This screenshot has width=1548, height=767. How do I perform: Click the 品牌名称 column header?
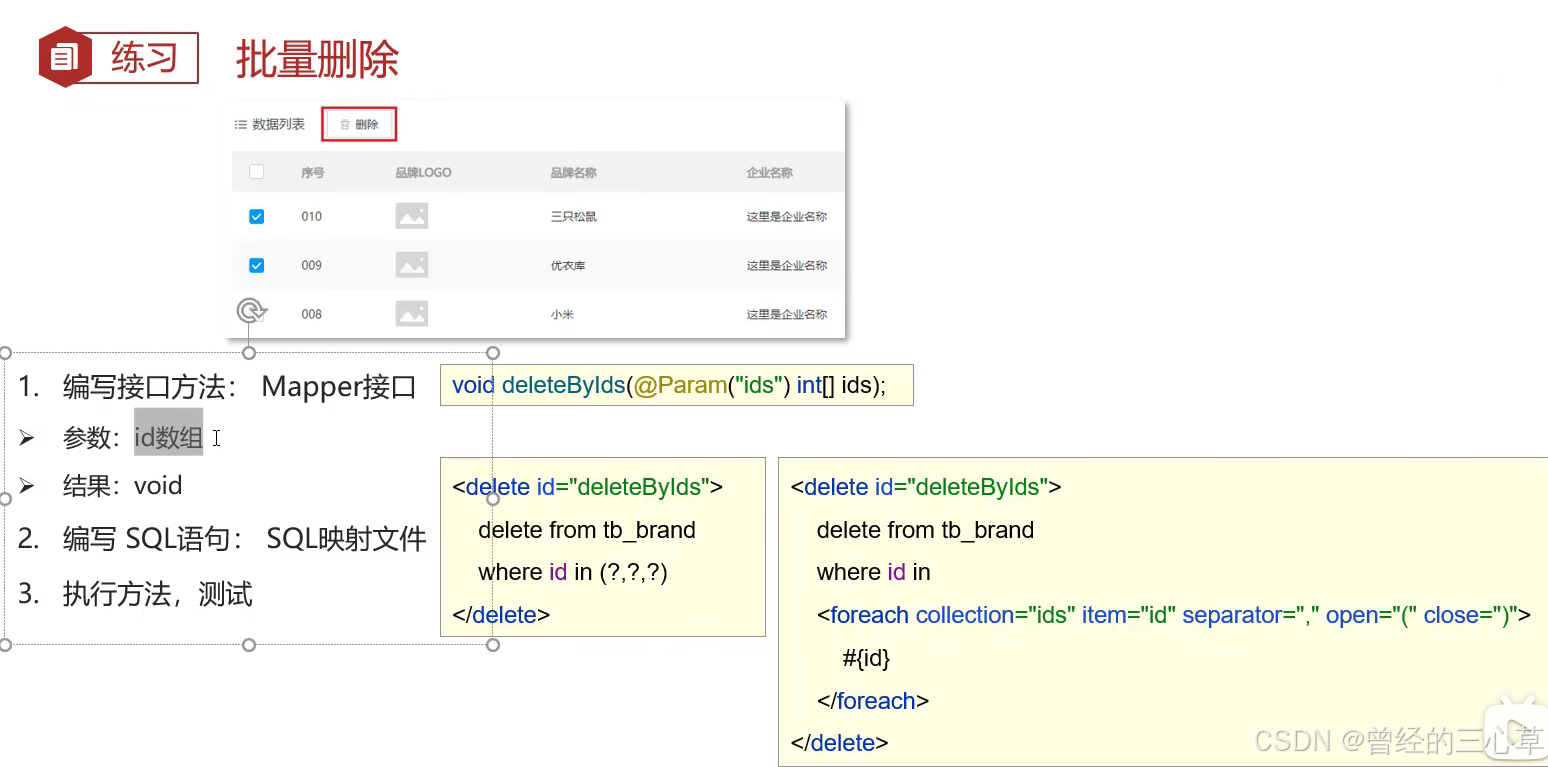pos(573,173)
